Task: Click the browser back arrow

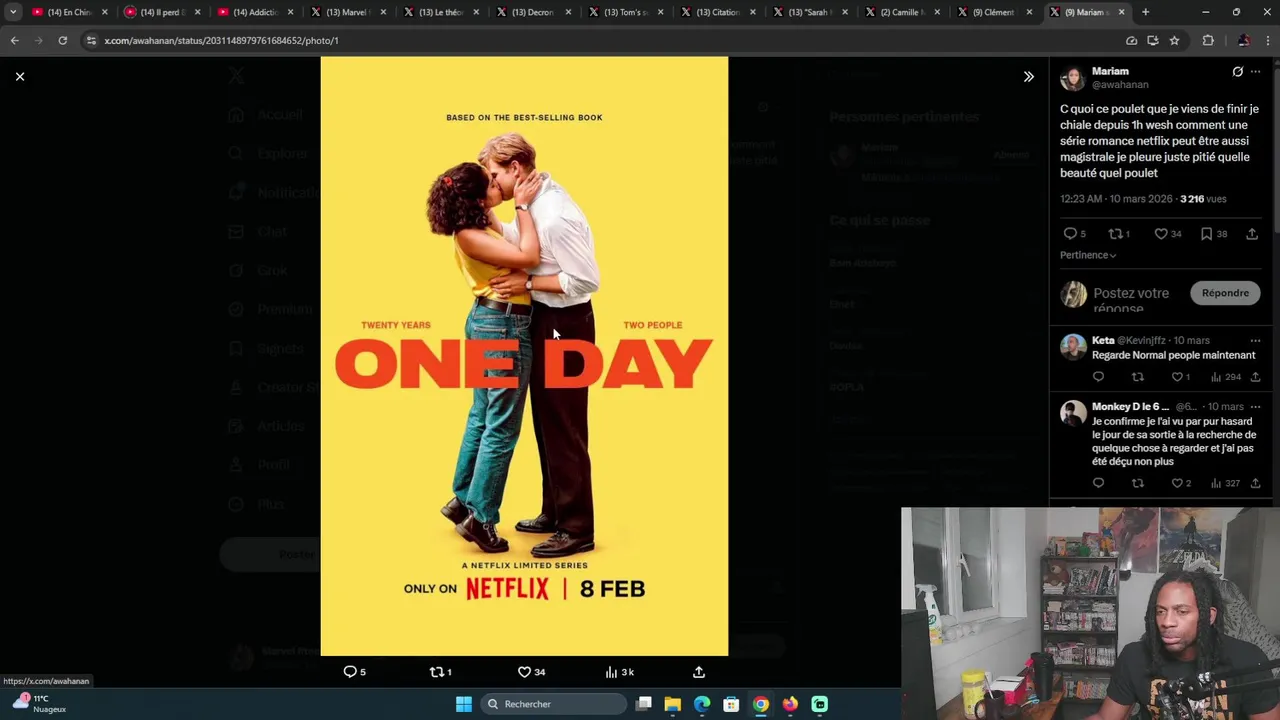Action: pyautogui.click(x=14, y=40)
